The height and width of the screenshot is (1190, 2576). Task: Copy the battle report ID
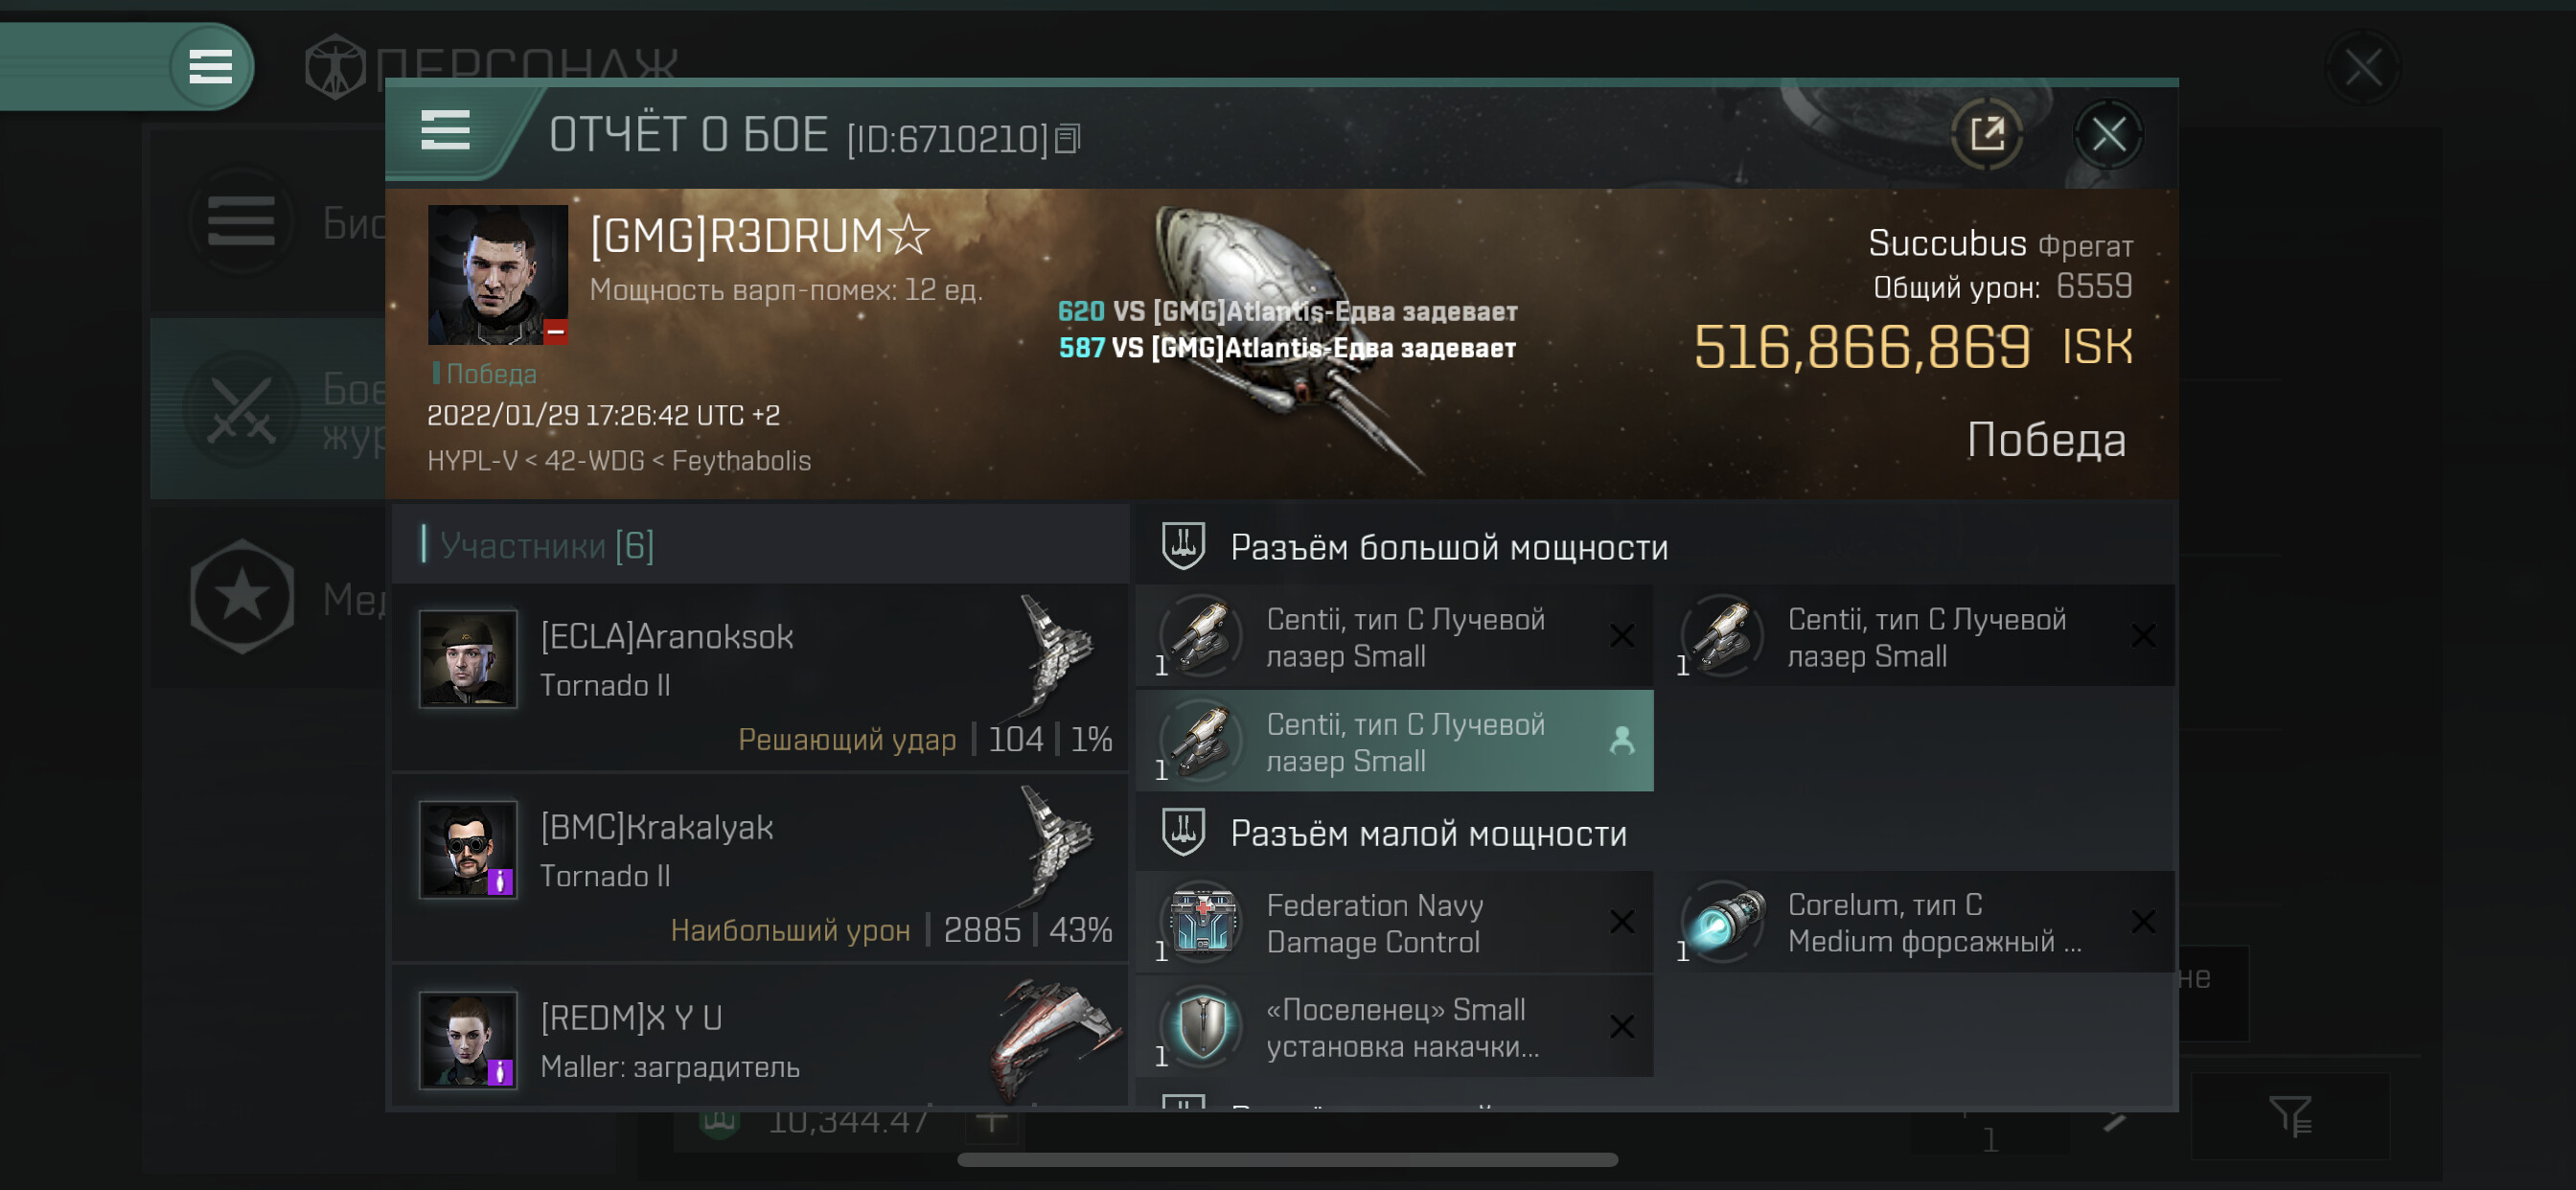[x=1068, y=139]
